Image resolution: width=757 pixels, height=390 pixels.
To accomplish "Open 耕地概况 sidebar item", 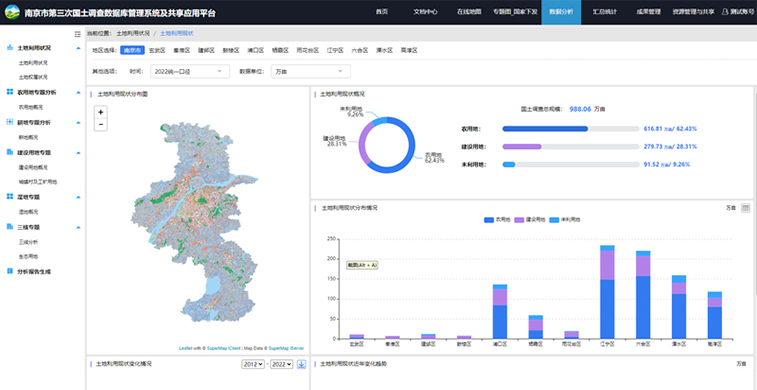I will pos(28,137).
